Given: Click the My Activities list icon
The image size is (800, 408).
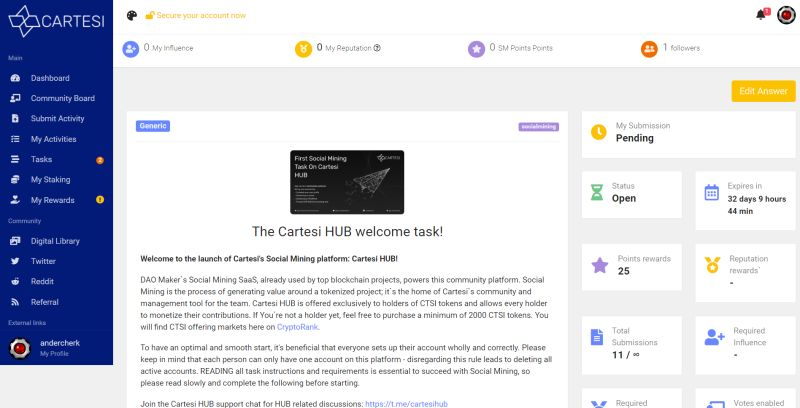Looking at the screenshot, I should pyautogui.click(x=15, y=139).
